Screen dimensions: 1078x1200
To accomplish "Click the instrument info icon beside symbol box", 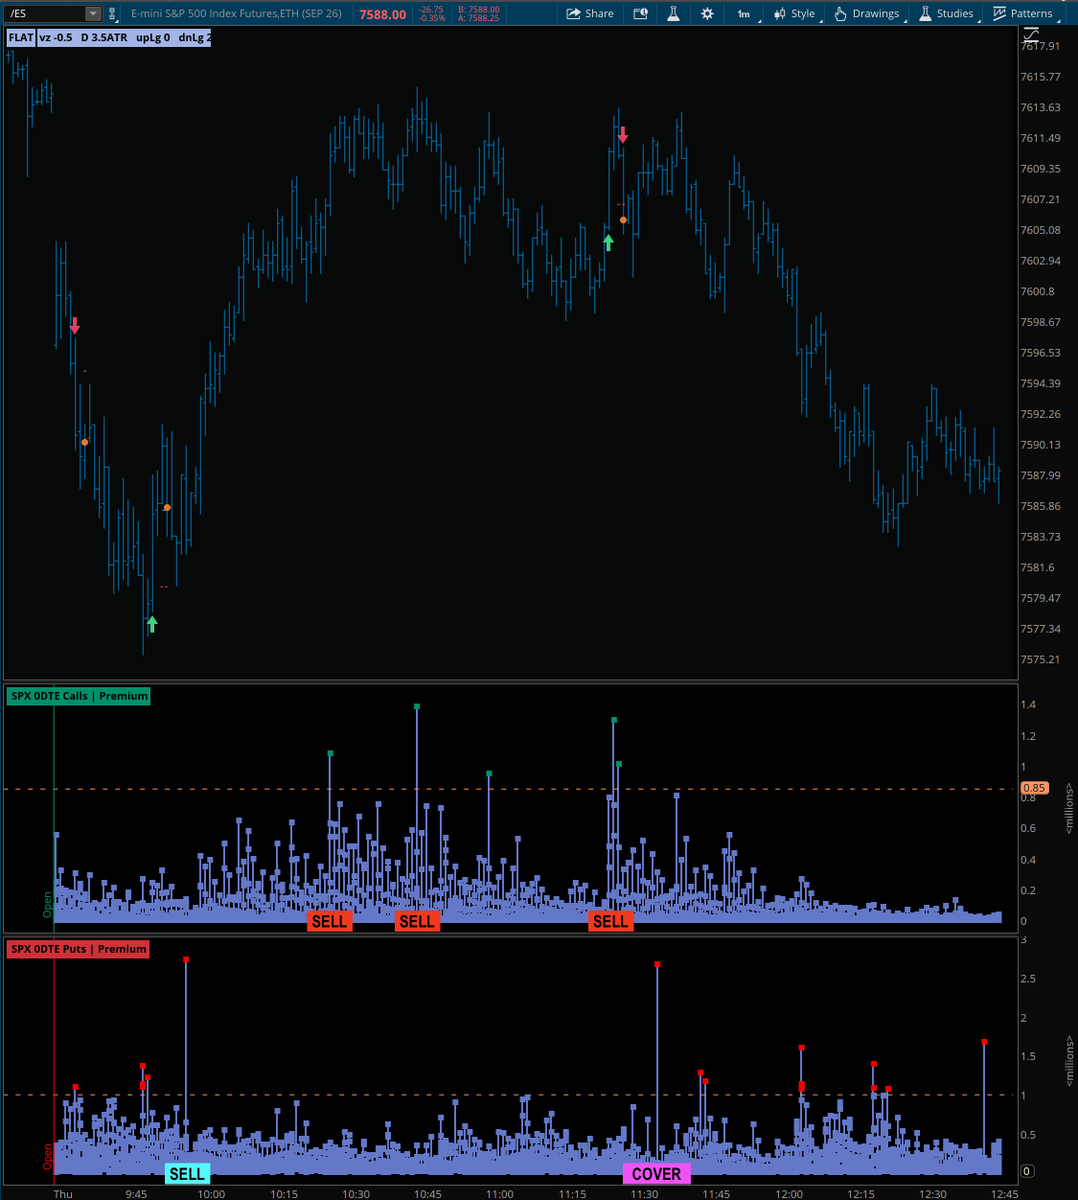I will pyautogui.click(x=115, y=14).
